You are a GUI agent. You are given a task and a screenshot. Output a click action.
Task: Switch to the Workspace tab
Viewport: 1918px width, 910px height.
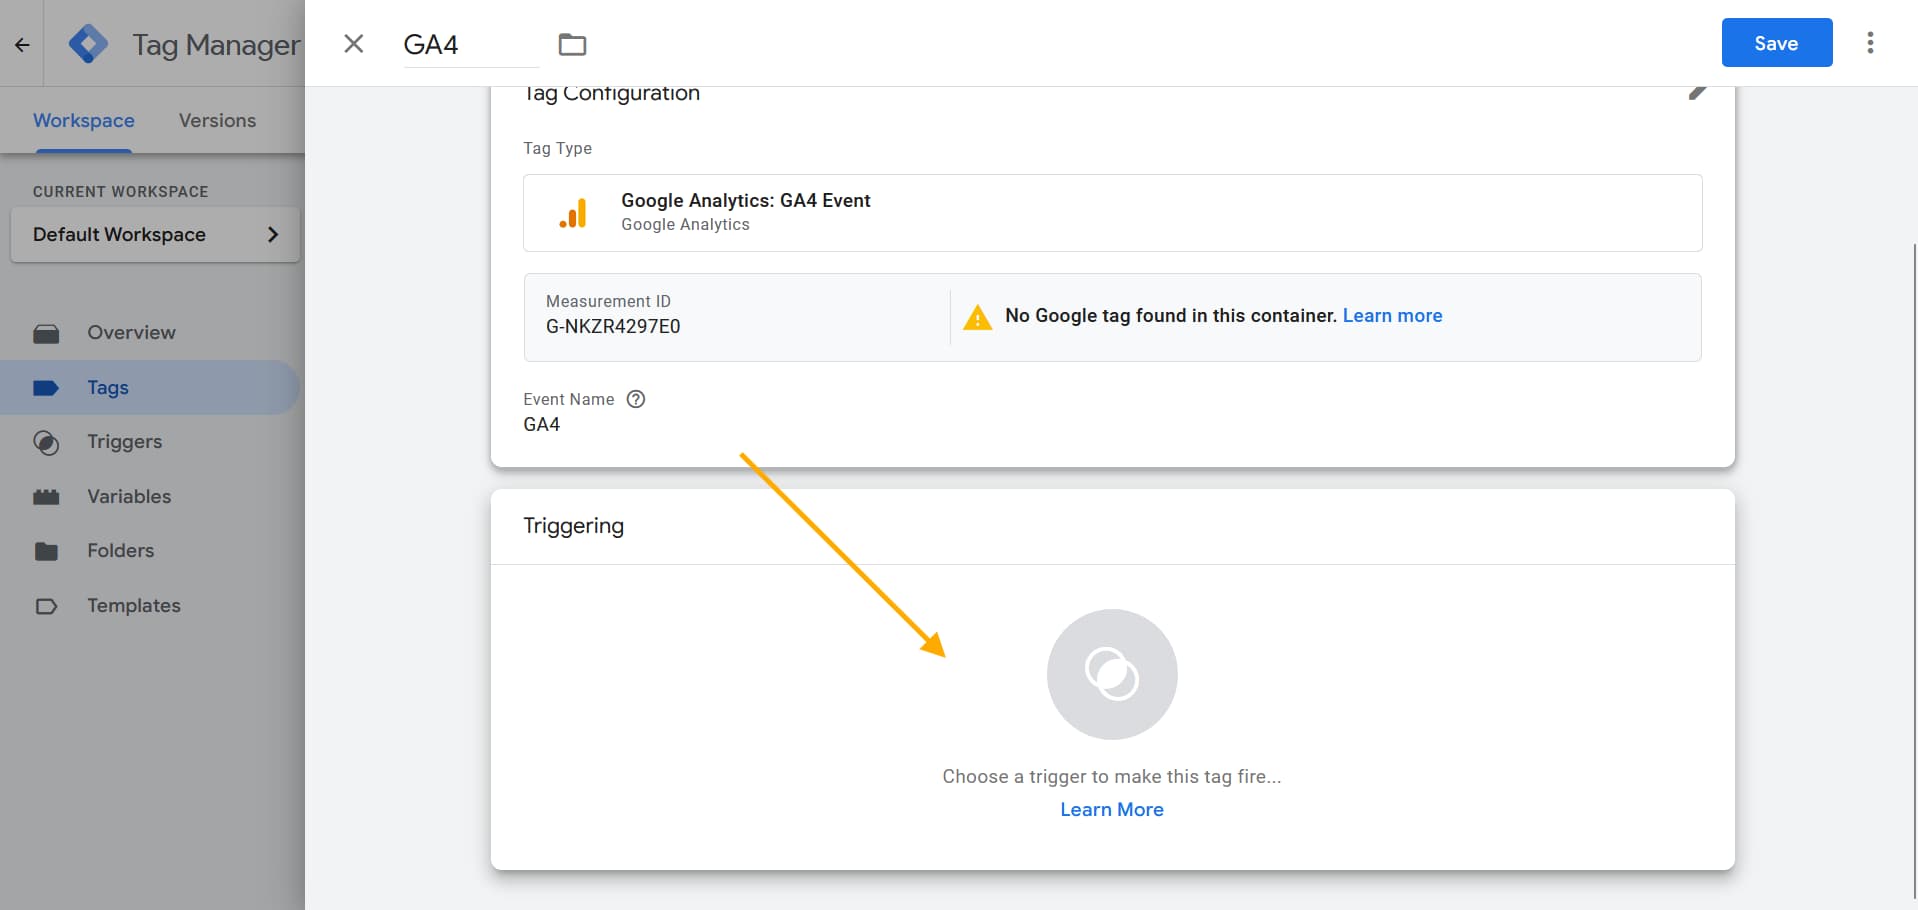[84, 120]
